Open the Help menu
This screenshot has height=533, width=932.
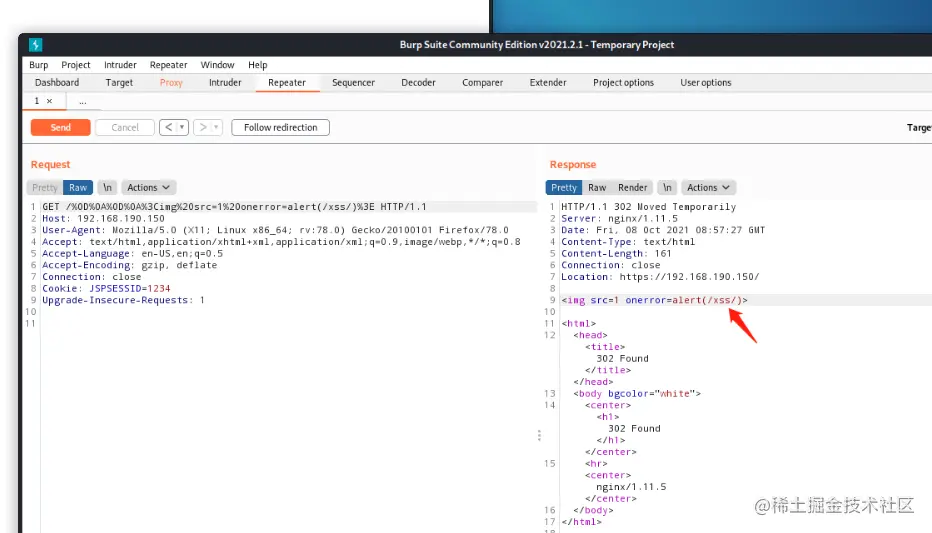point(257,65)
